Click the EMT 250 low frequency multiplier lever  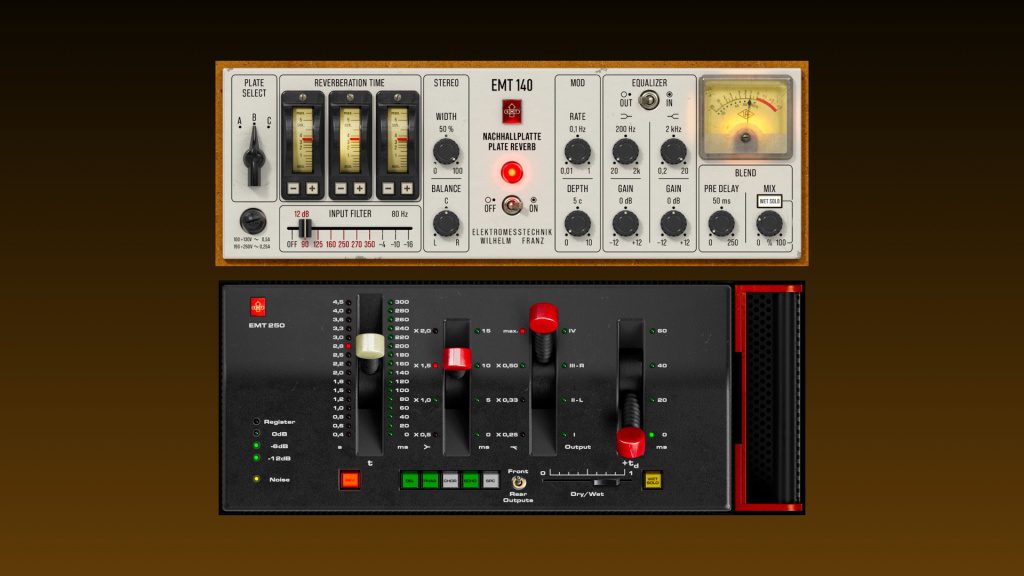(x=456, y=359)
